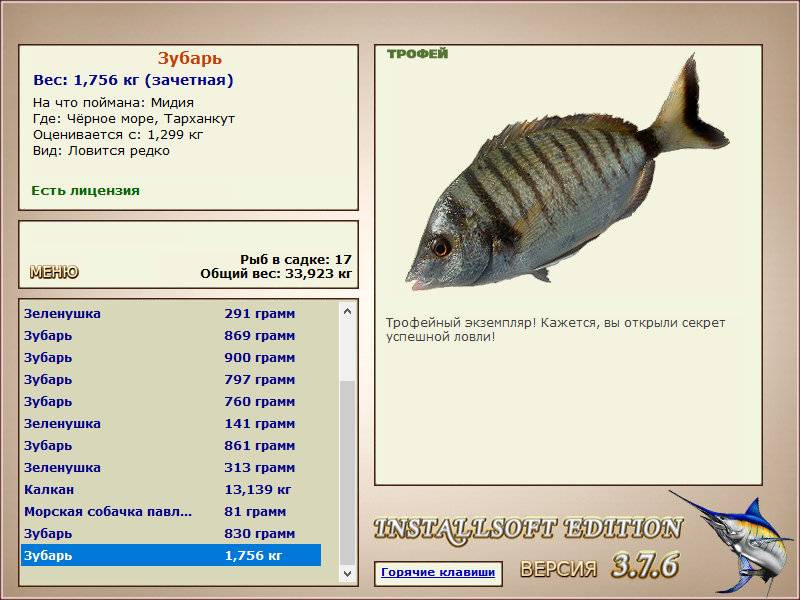Select the fish list scrollbar thumb
Screen dimensions: 800x600
pyautogui.click(x=347, y=472)
